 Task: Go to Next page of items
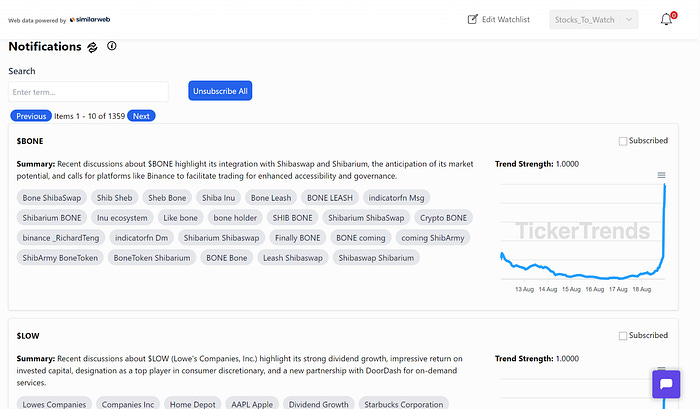141,116
